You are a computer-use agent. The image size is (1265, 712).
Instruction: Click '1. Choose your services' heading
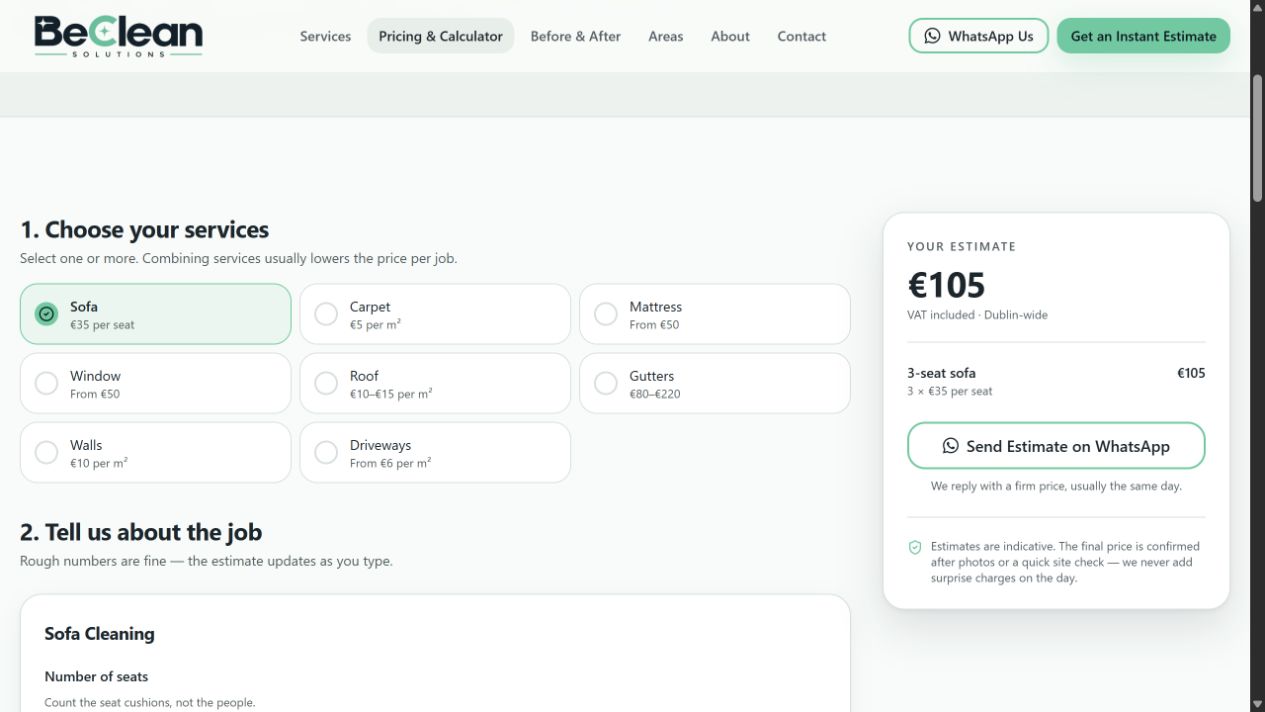(144, 230)
